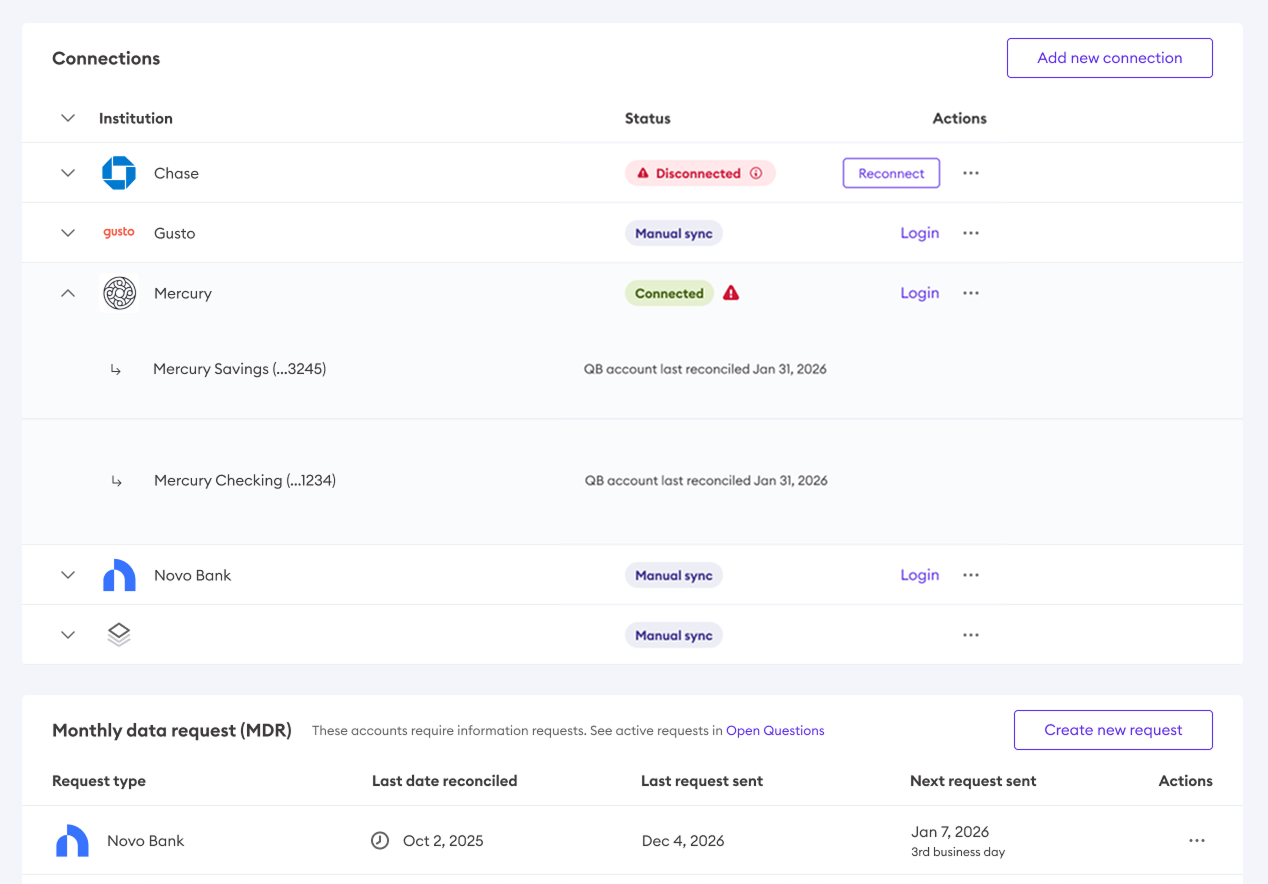The image size is (1268, 884).
Task: Click the Monthly data request (MDR) heading
Action: point(172,730)
